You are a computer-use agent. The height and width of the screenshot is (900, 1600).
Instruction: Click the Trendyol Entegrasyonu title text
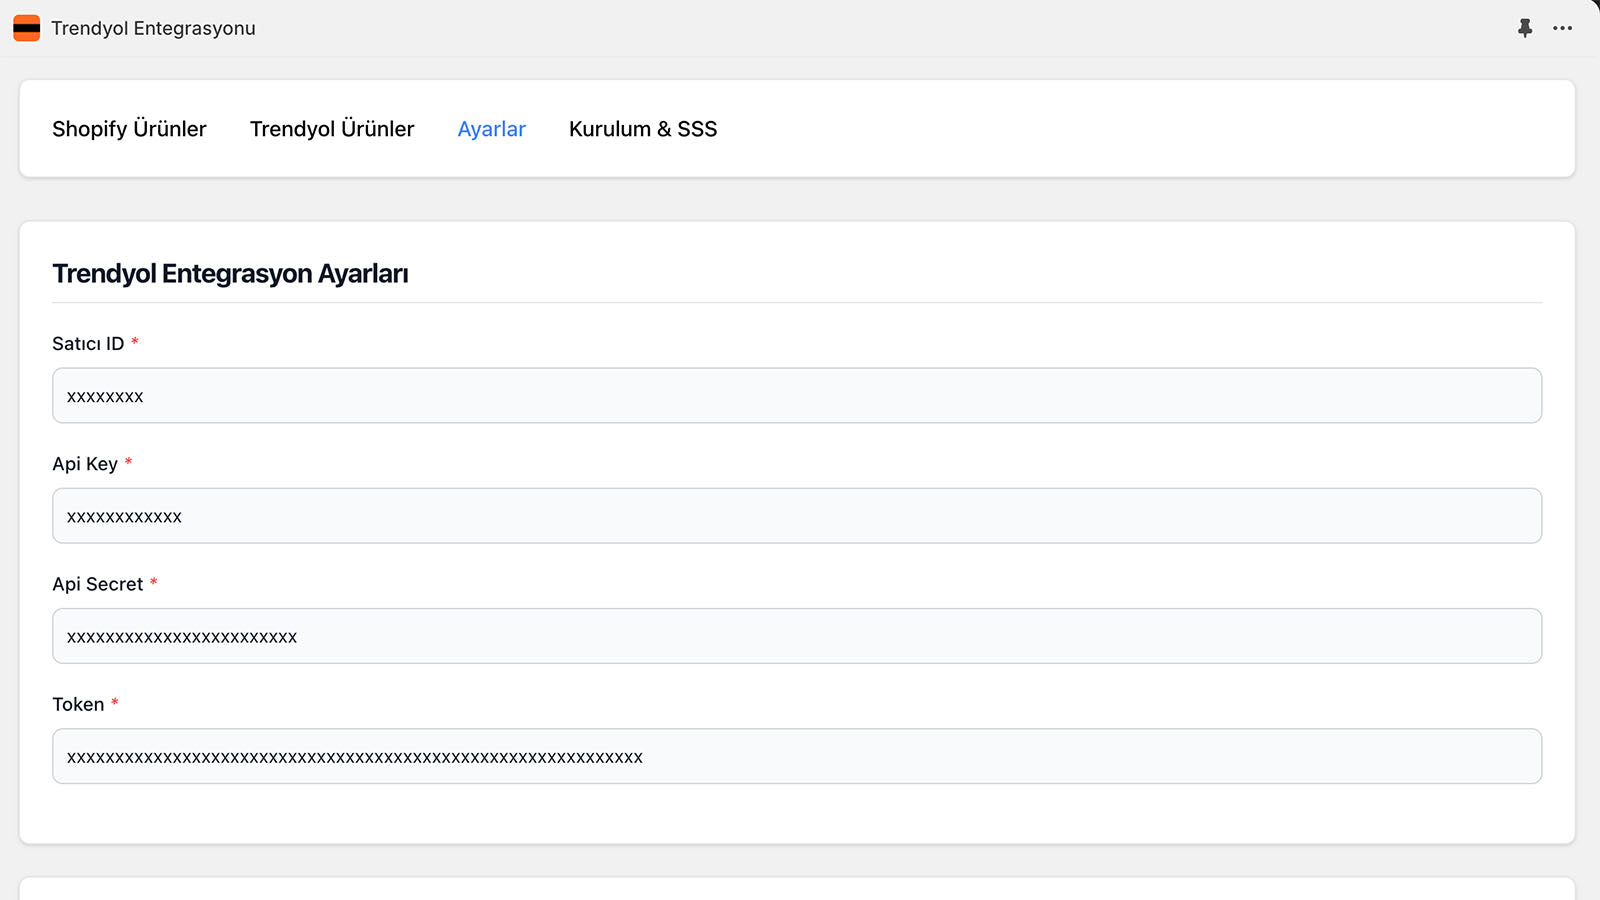pos(153,28)
